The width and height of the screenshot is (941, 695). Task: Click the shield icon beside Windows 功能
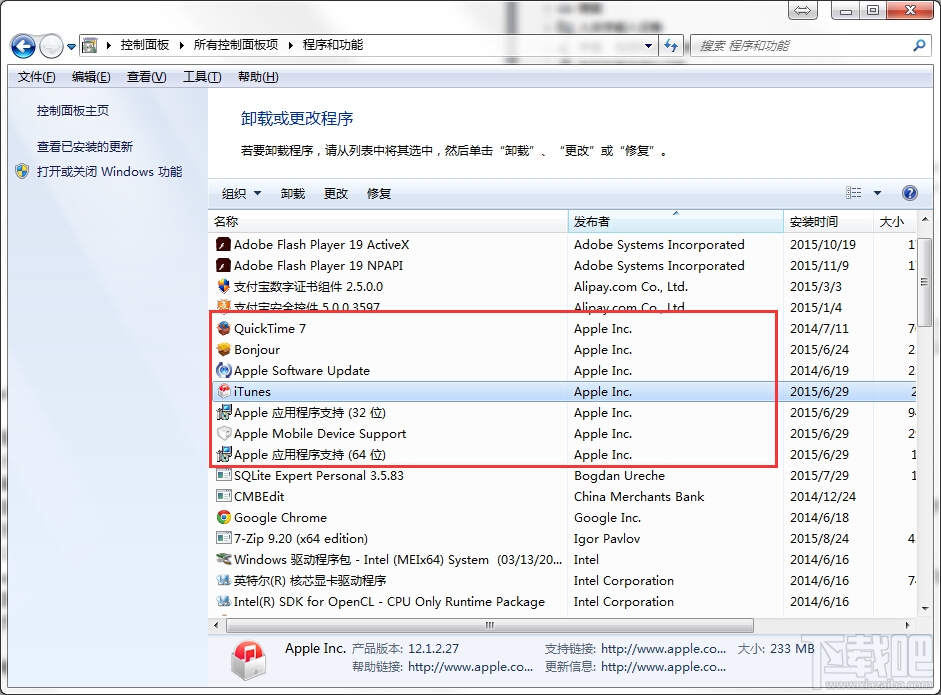(22, 171)
